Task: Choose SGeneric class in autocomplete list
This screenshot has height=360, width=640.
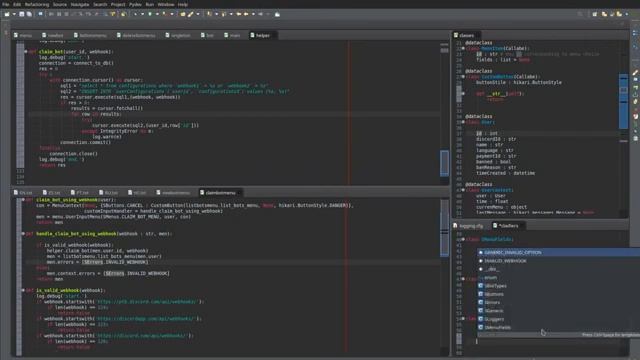Action: pyautogui.click(x=558, y=311)
